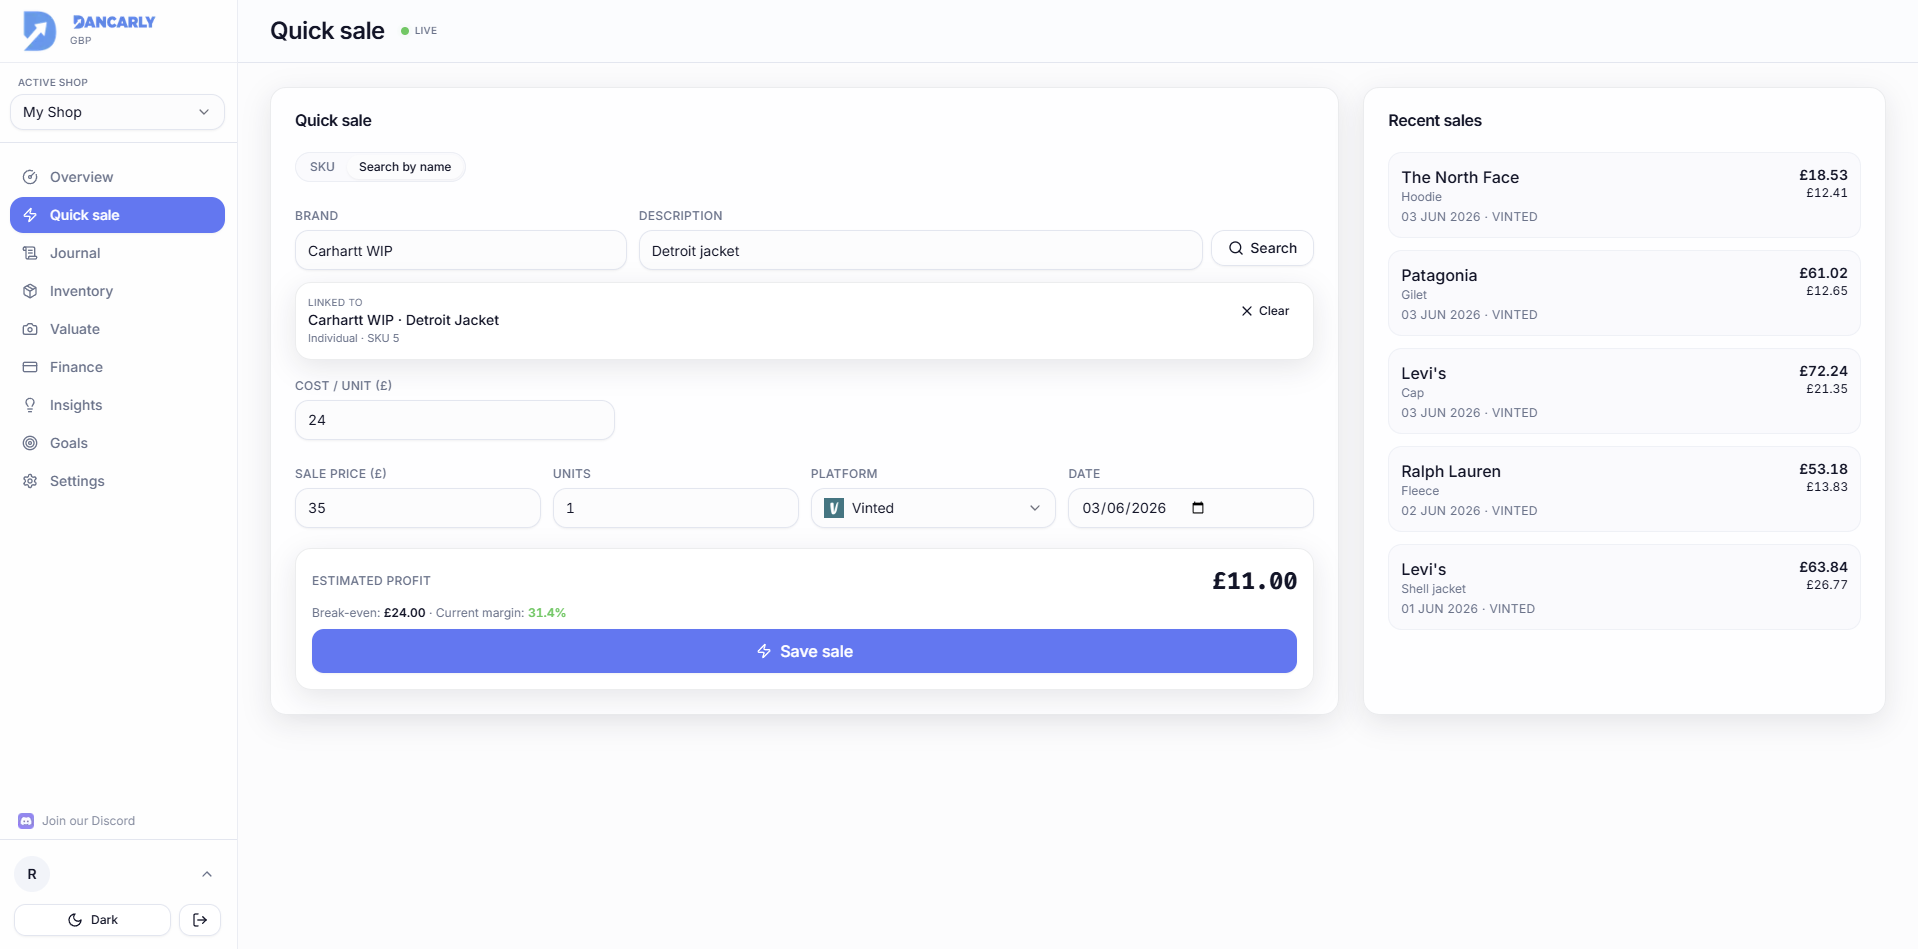Click the Date field showing 03/06/2026
The image size is (1918, 949).
(x=1191, y=508)
